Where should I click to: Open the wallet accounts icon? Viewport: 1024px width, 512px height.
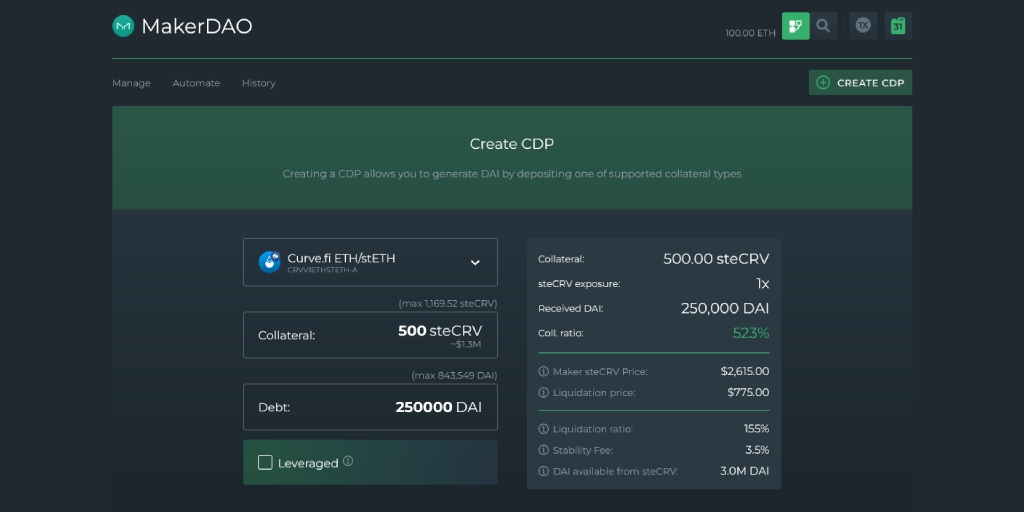click(795, 26)
